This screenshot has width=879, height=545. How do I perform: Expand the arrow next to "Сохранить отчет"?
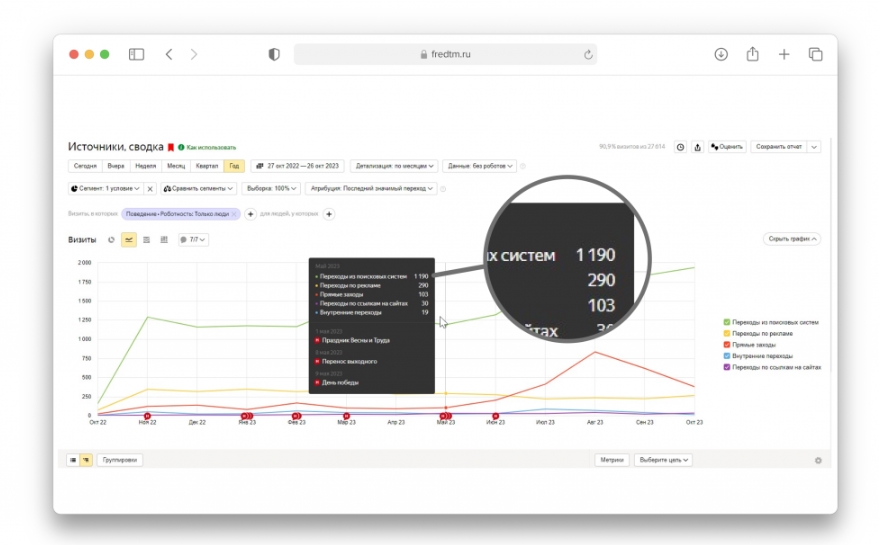[814, 147]
